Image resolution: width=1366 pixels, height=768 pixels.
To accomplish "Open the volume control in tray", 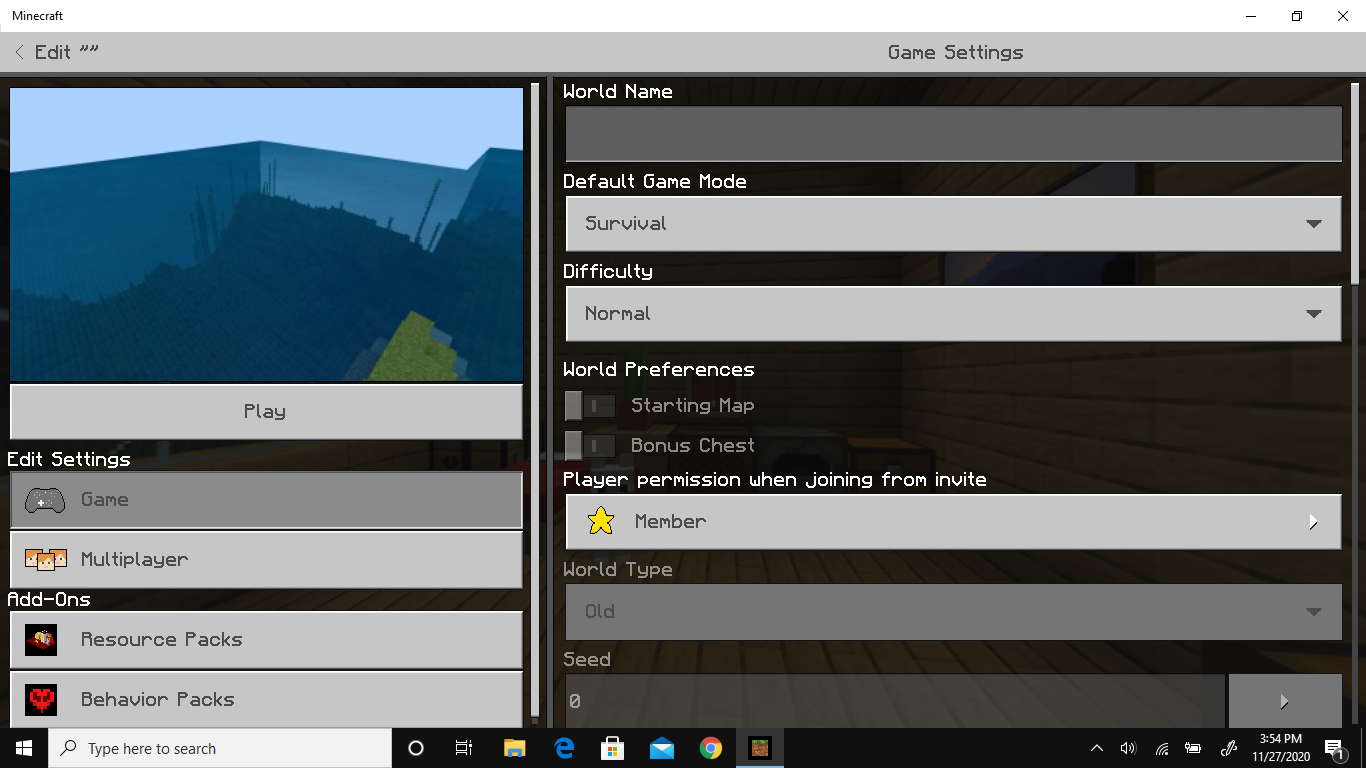I will [x=1129, y=748].
